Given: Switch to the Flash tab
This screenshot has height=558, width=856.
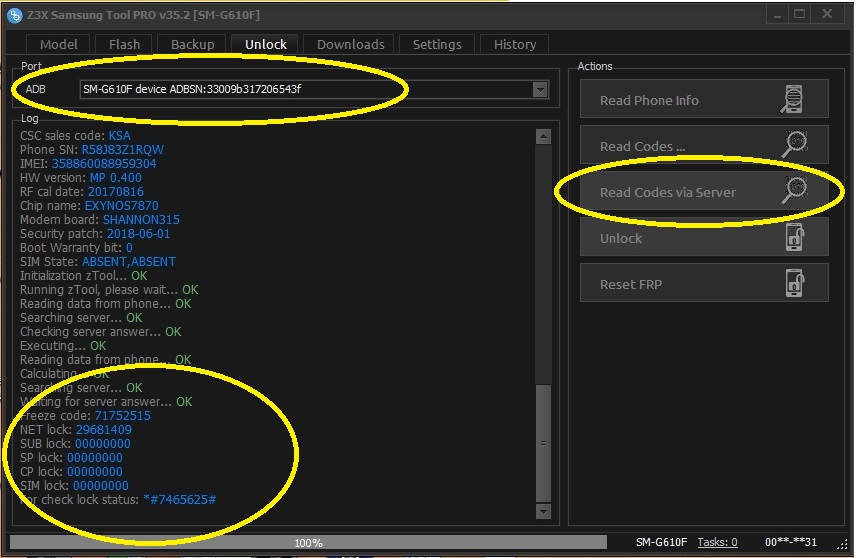Looking at the screenshot, I should [x=124, y=44].
